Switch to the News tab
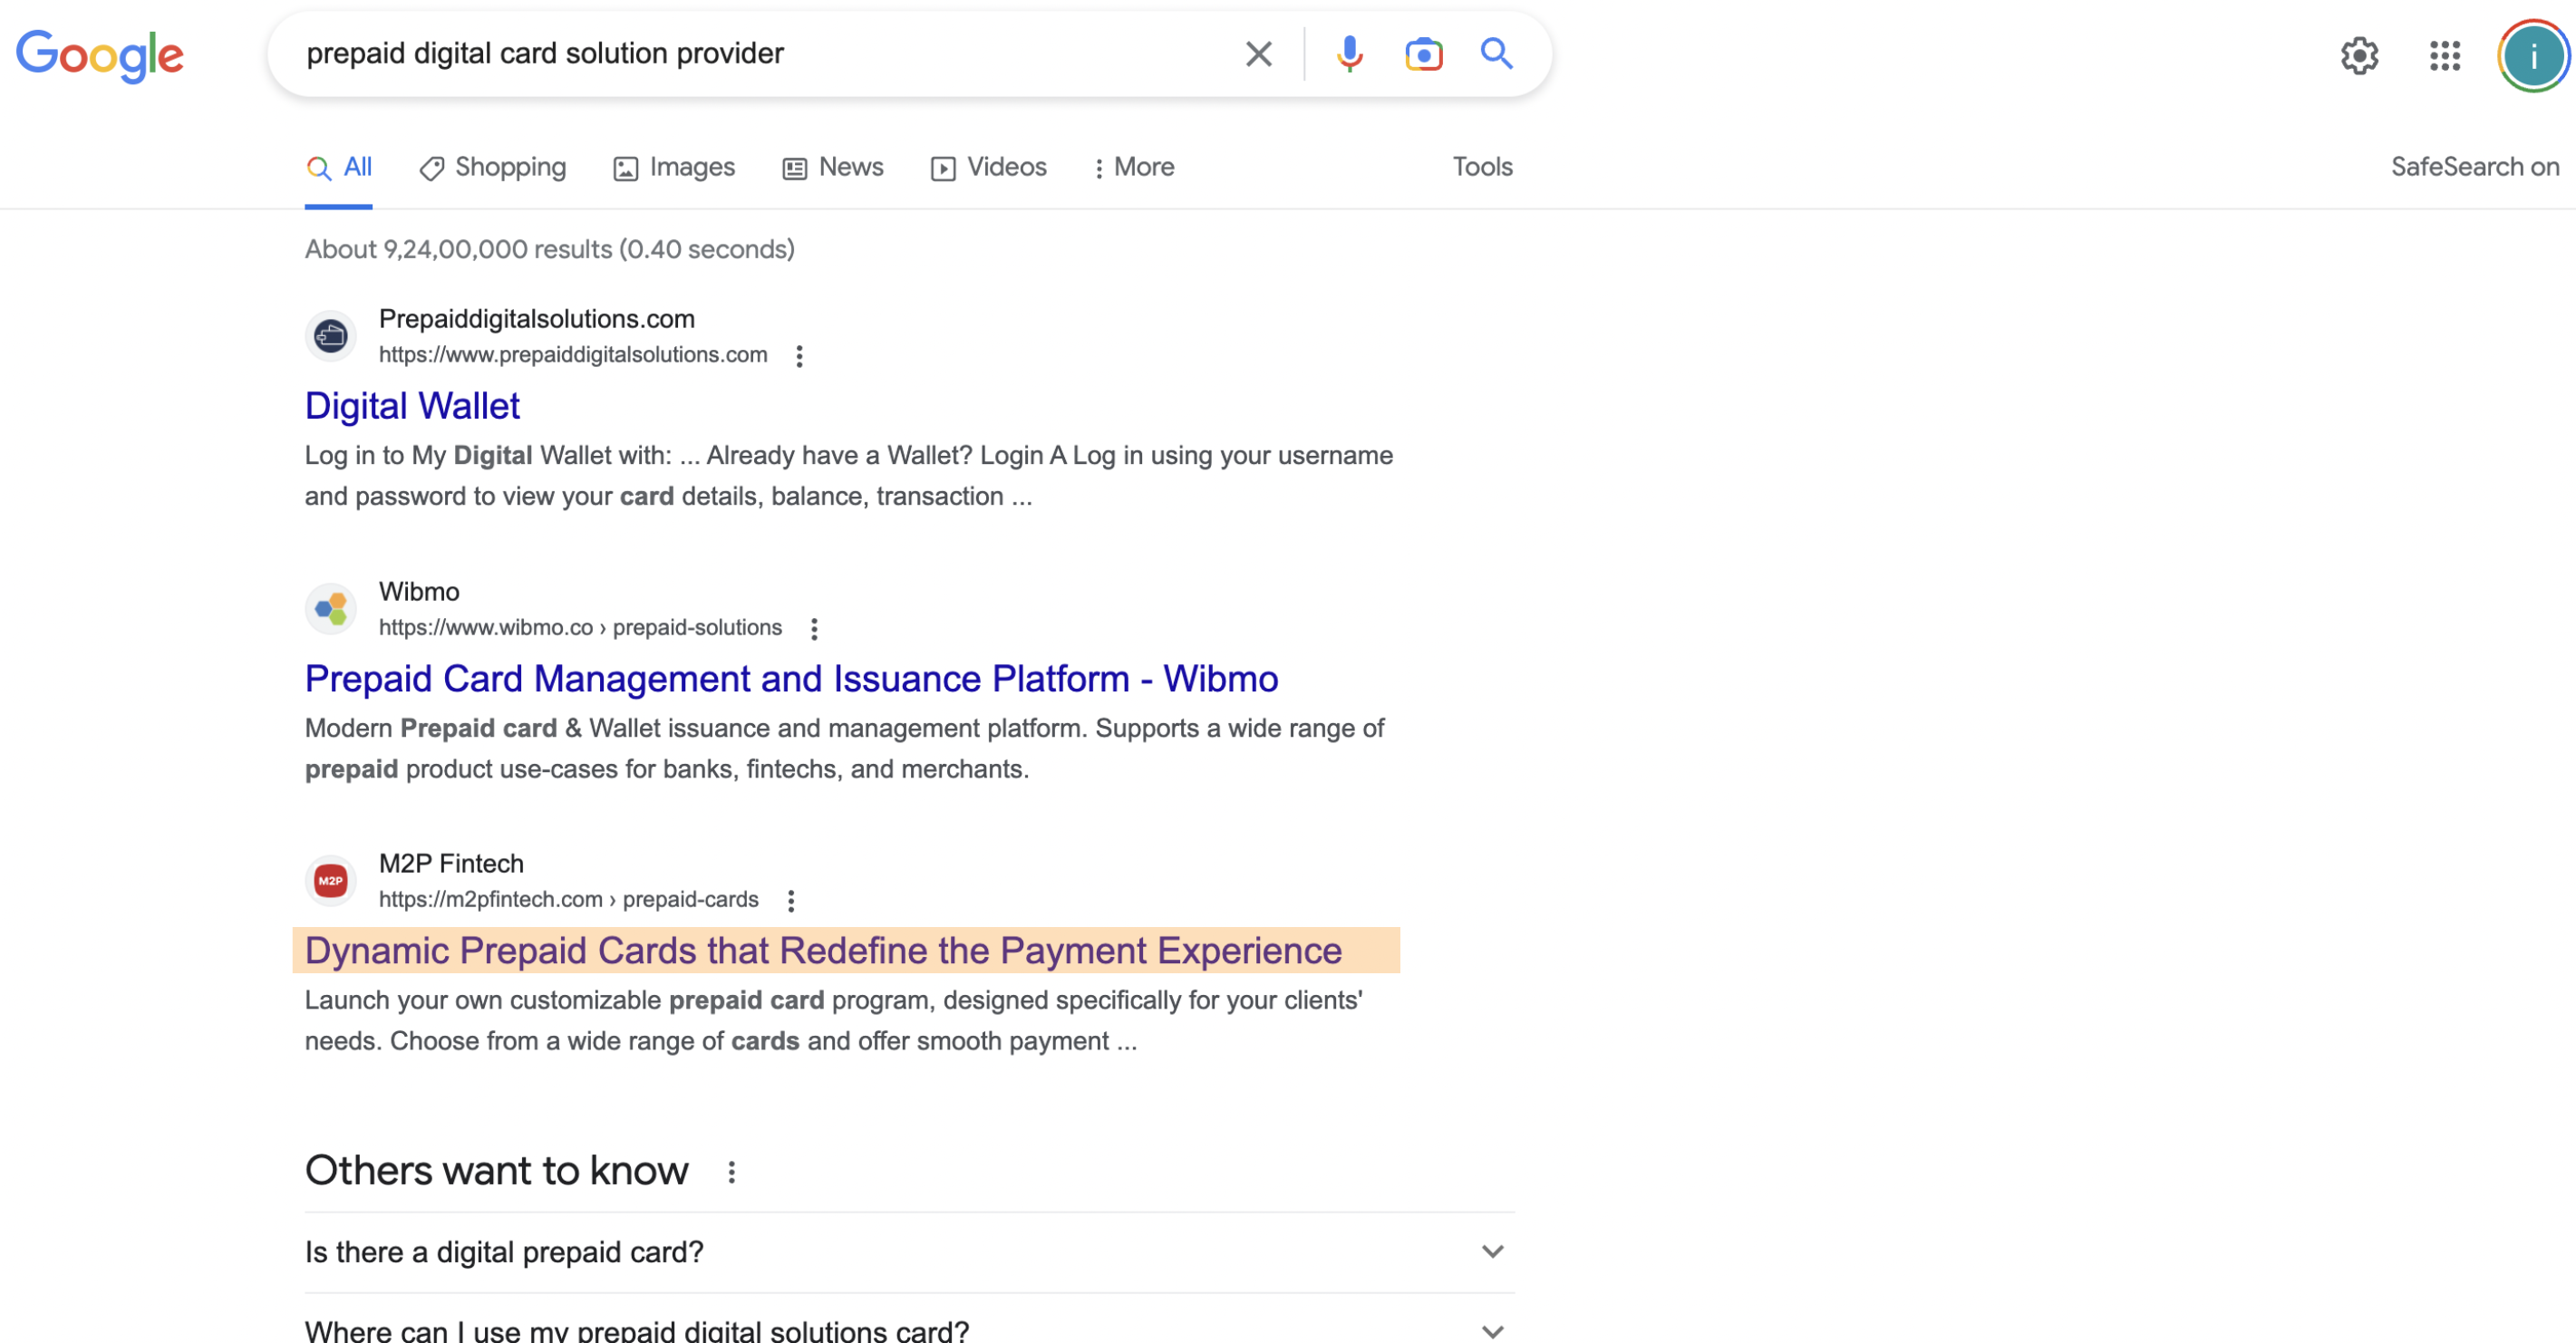Viewport: 2576px width, 1343px height. tap(833, 167)
